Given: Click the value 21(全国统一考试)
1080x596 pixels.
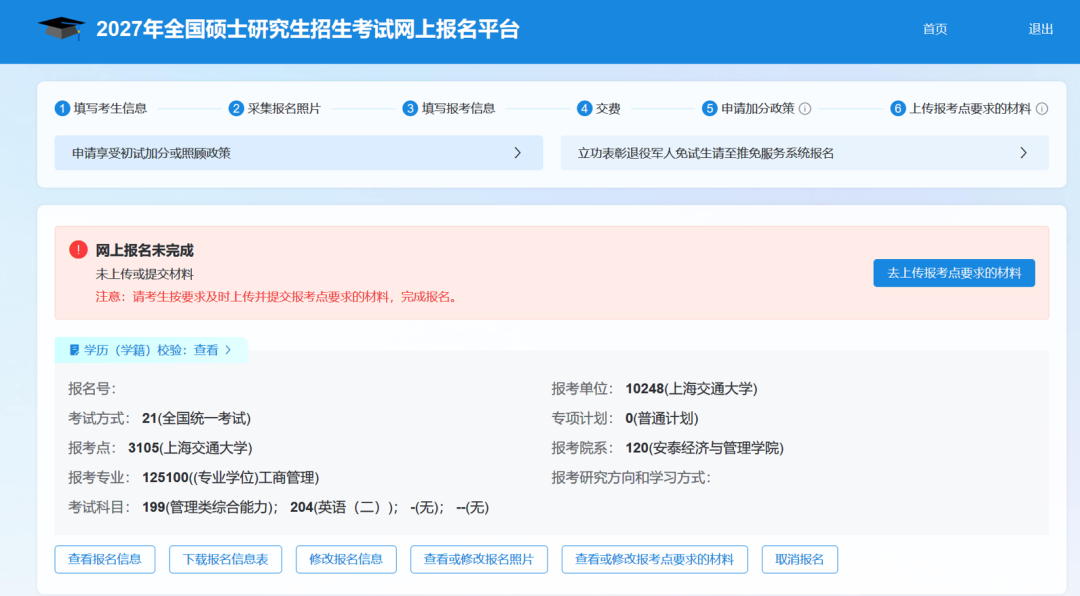Looking at the screenshot, I should [x=196, y=418].
